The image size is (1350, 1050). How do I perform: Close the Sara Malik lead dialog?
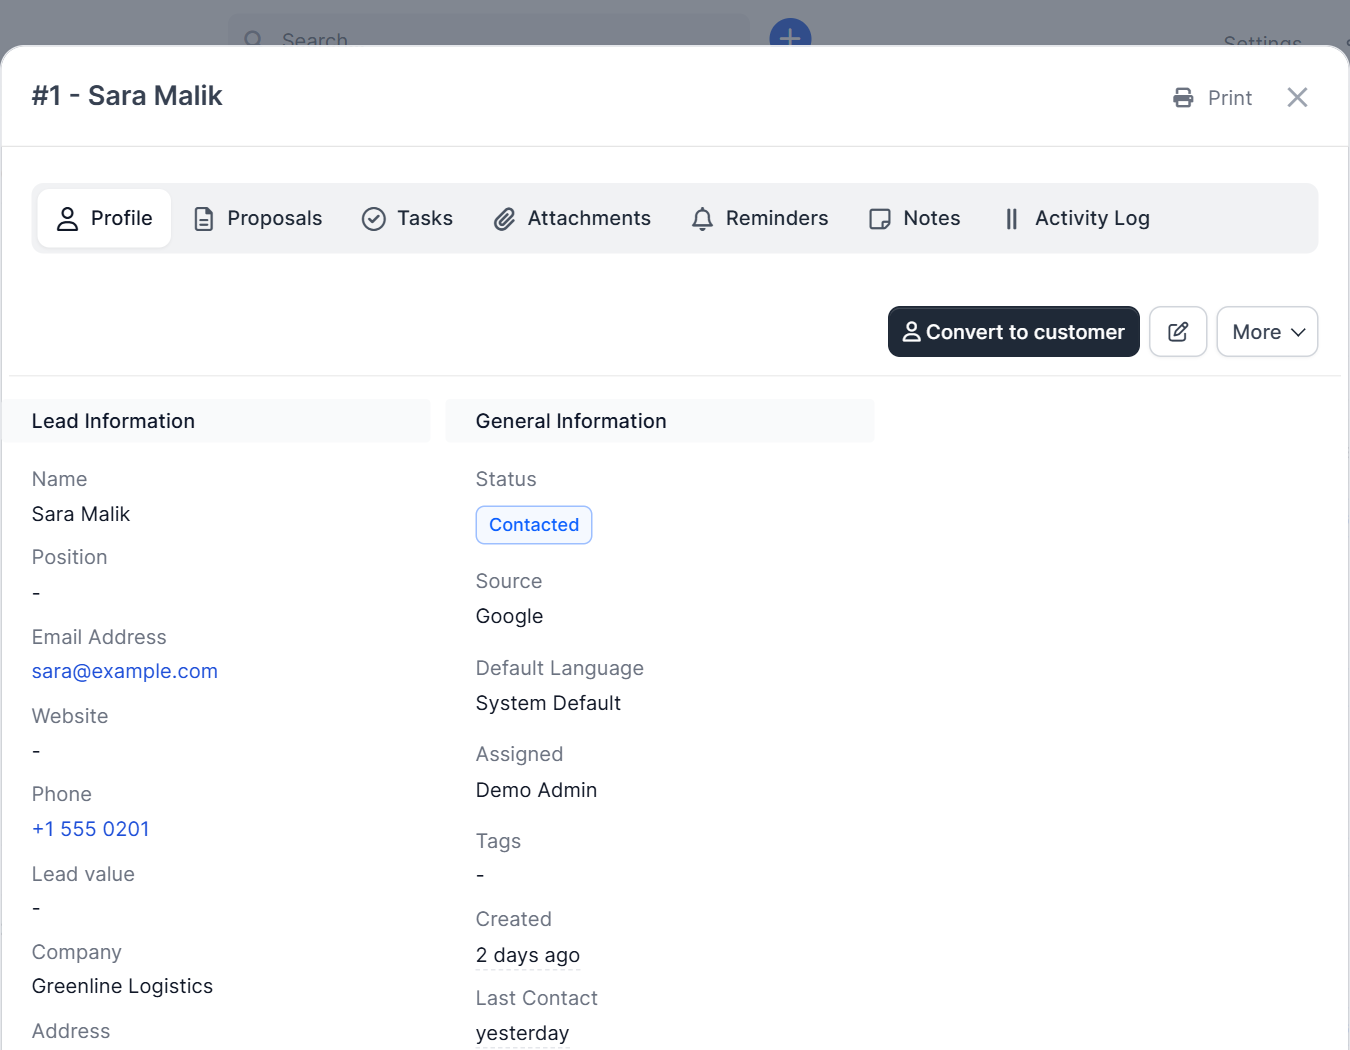click(1297, 97)
